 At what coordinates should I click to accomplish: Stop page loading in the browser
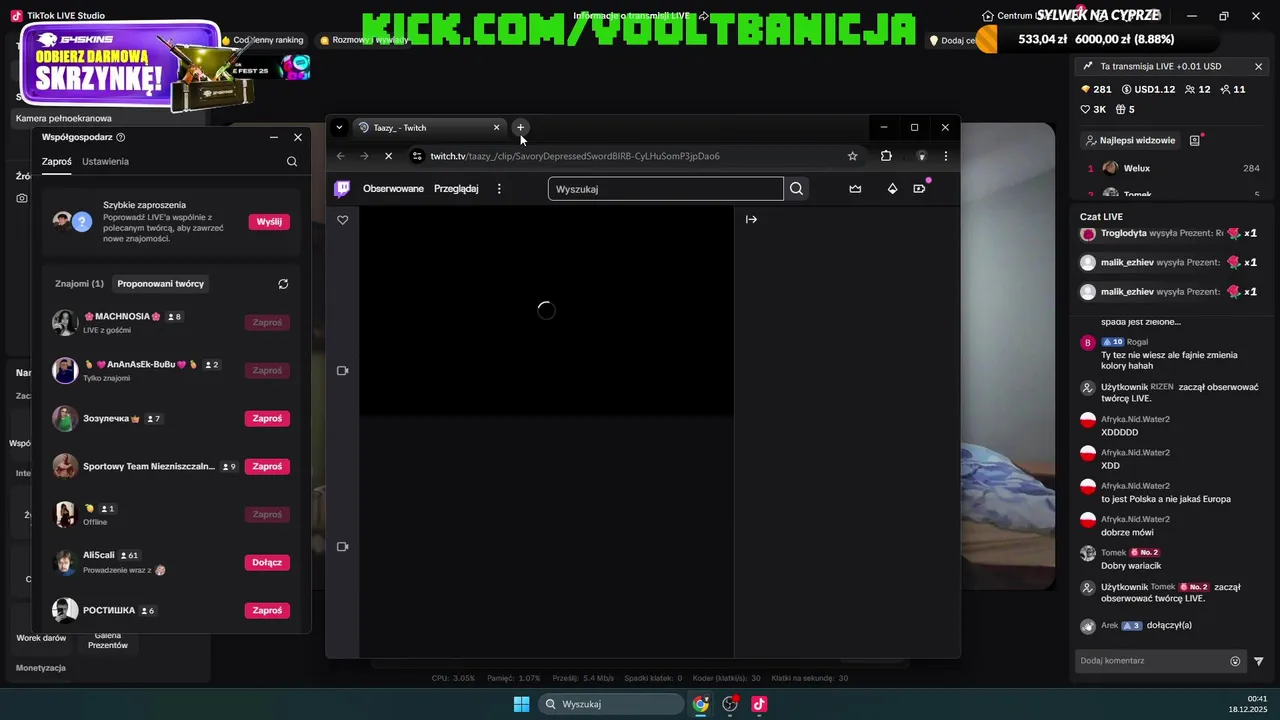pyautogui.click(x=388, y=156)
